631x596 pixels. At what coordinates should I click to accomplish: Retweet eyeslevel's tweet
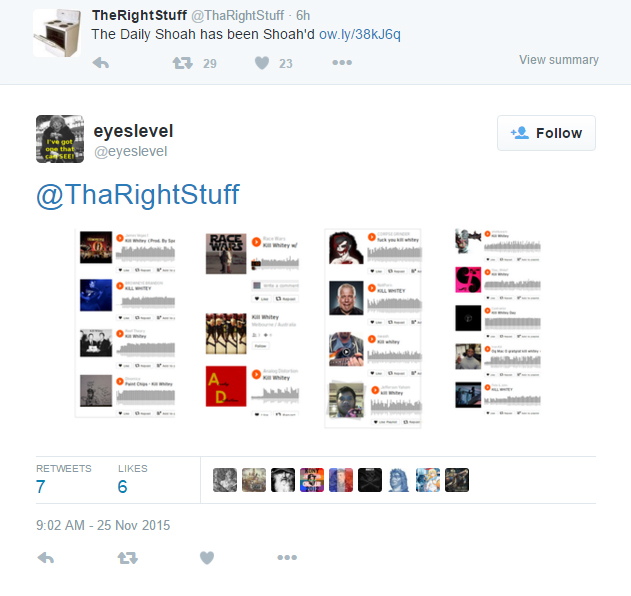click(128, 558)
